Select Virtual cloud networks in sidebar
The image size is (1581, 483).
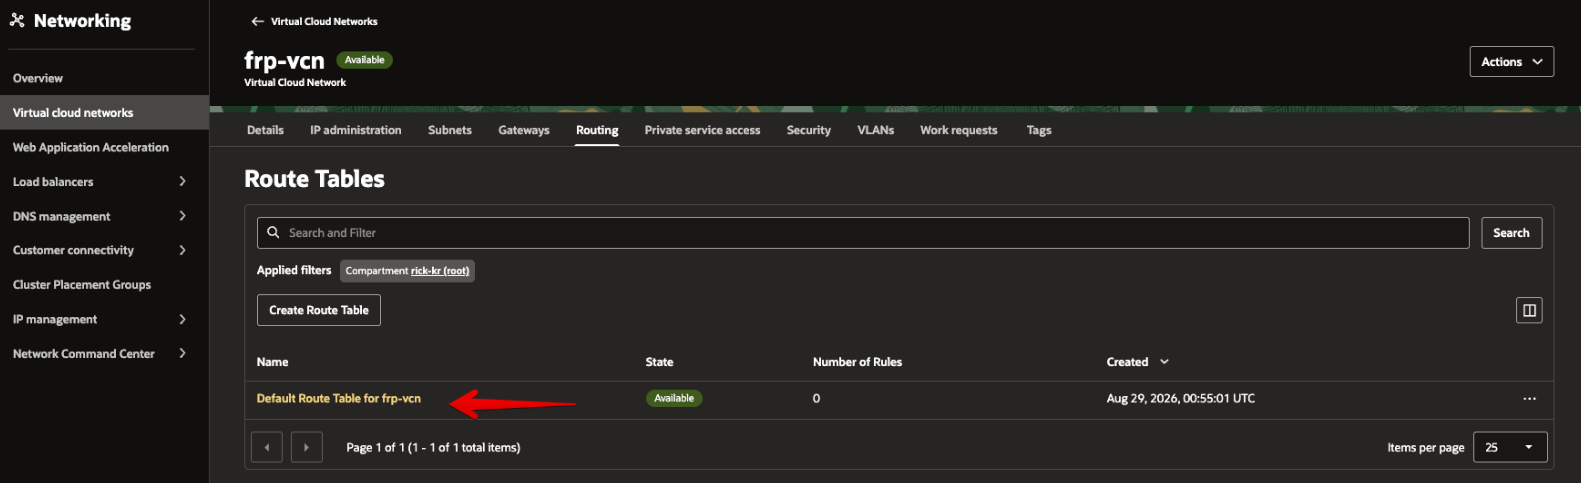(x=104, y=113)
